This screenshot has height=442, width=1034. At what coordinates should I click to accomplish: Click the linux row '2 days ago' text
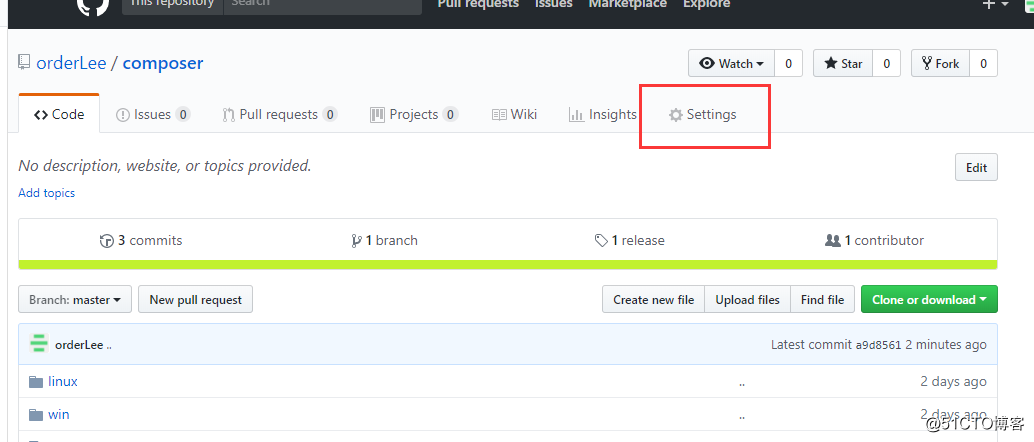point(954,381)
